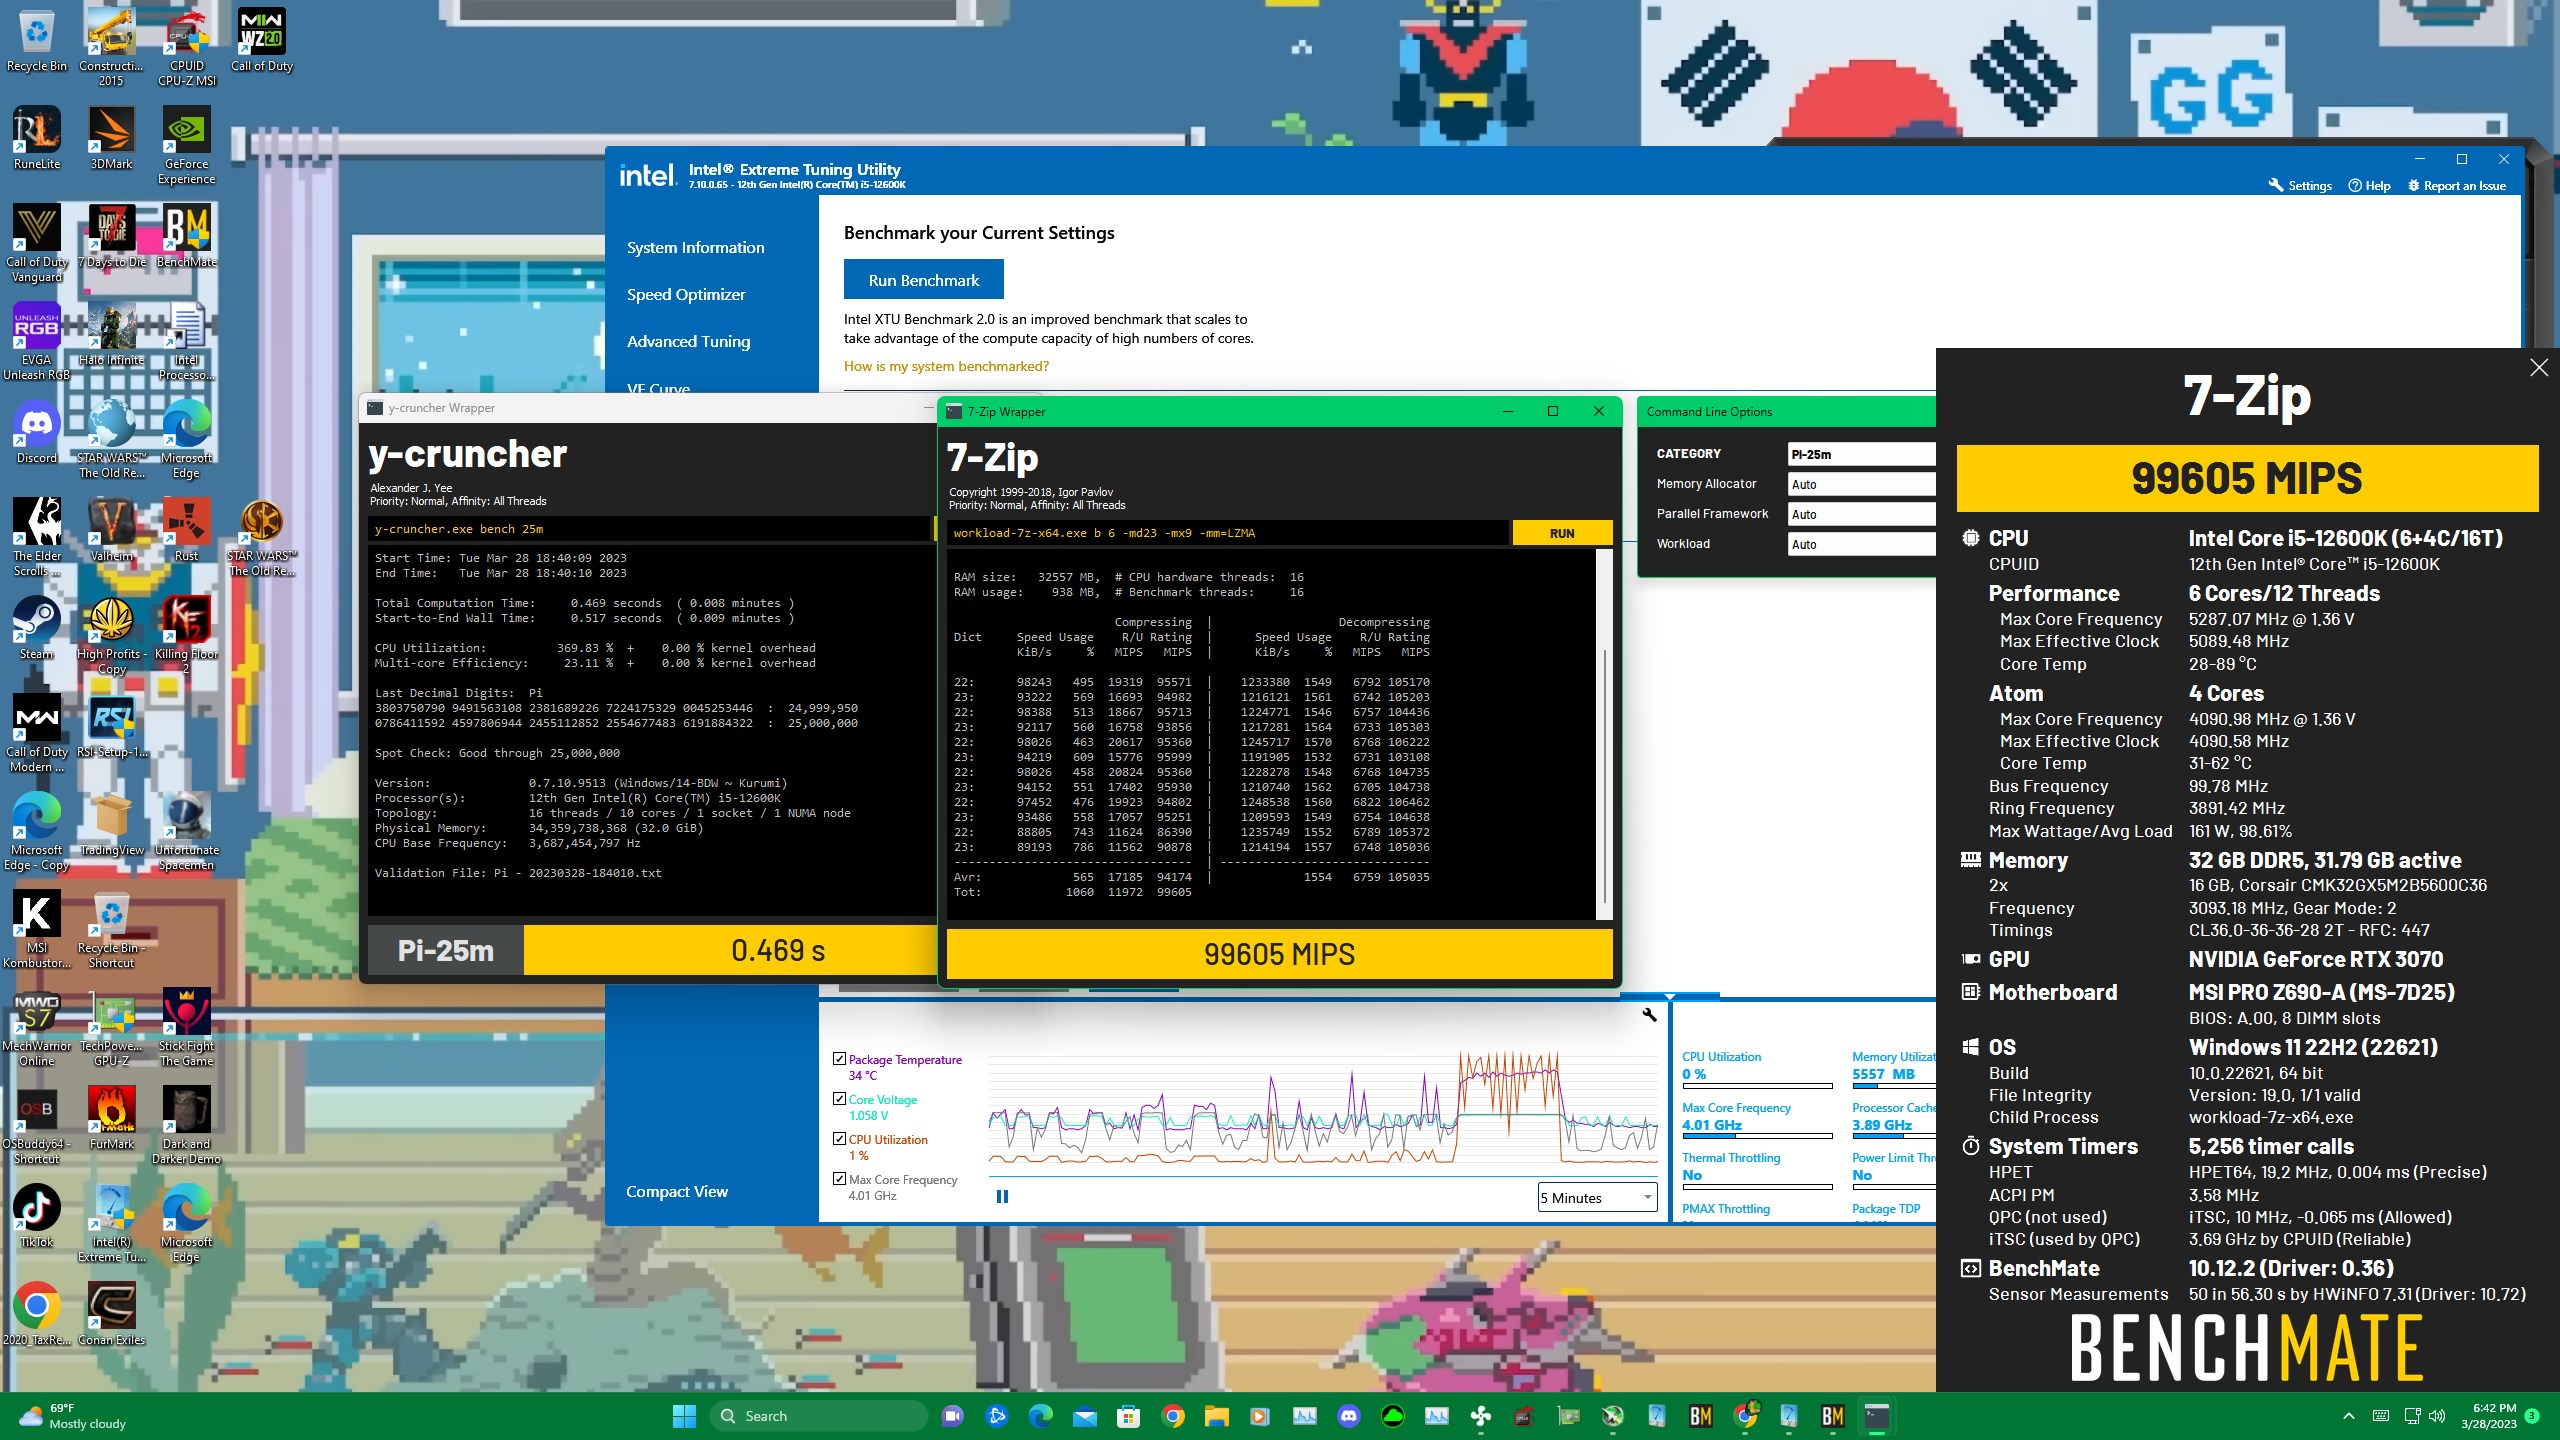Launch Halo Infinite from desktop
This screenshot has height=1440, width=2560.
(111, 334)
